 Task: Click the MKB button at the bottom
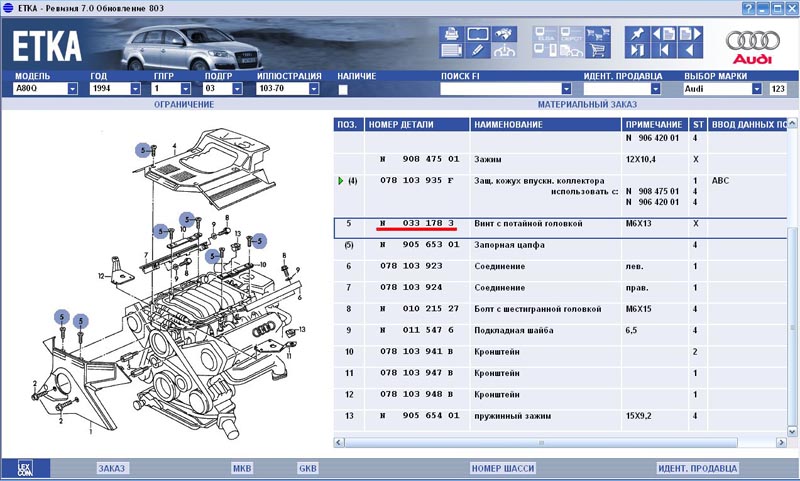(242, 468)
